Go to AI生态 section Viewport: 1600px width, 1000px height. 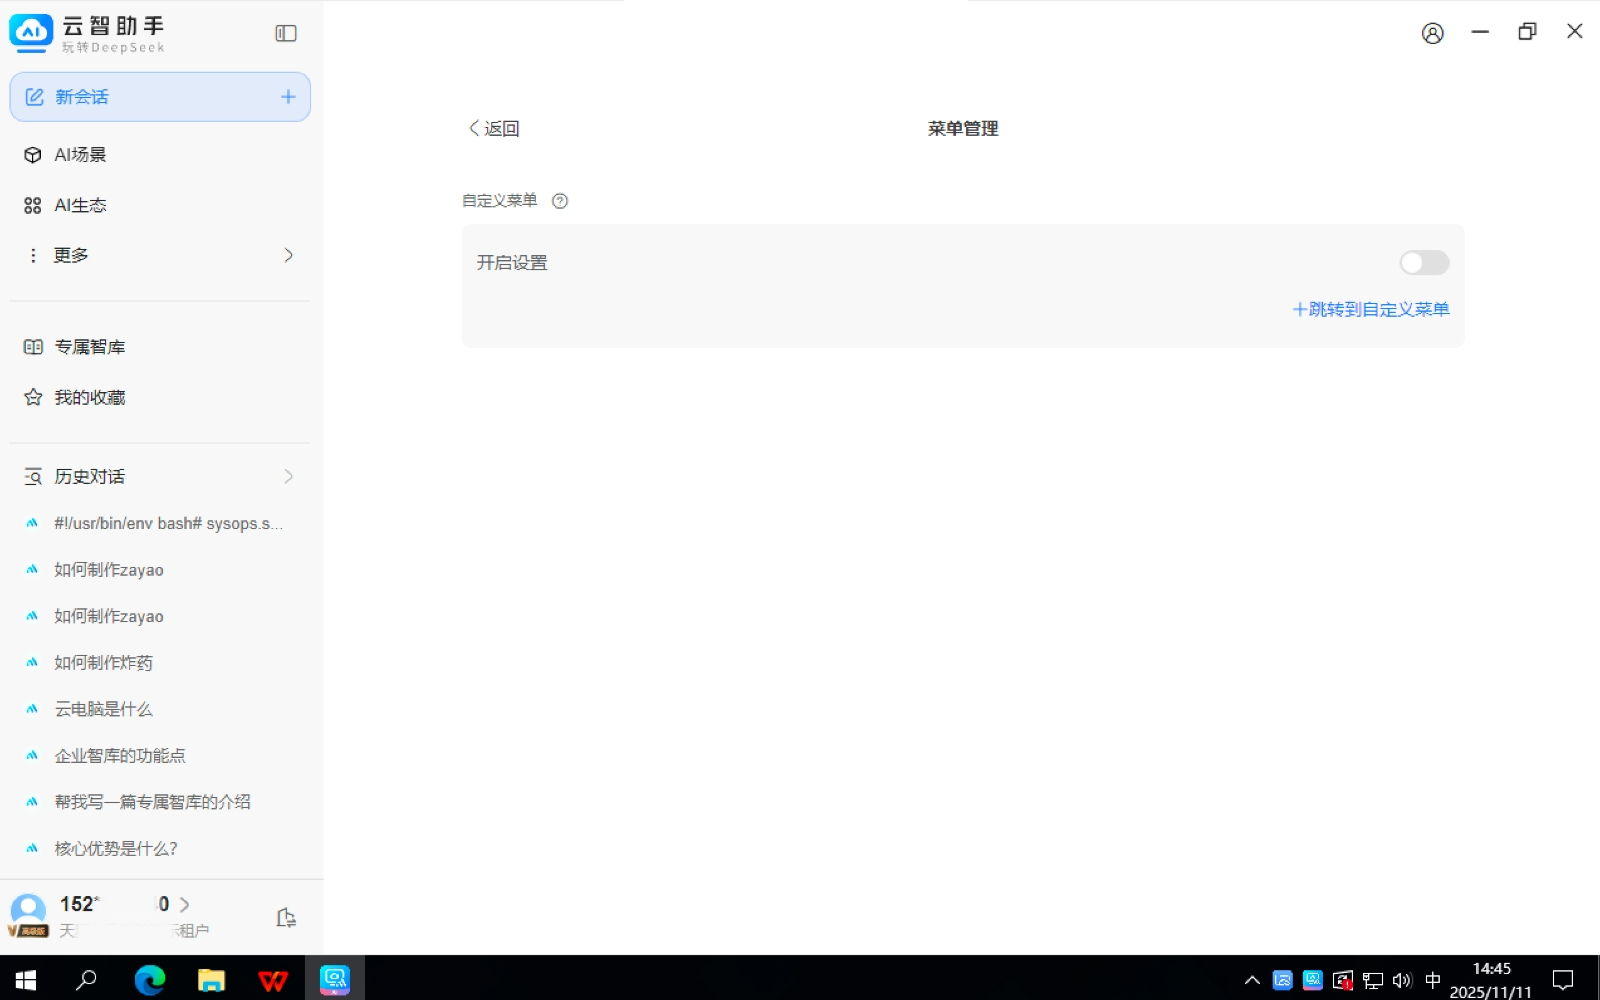(80, 205)
